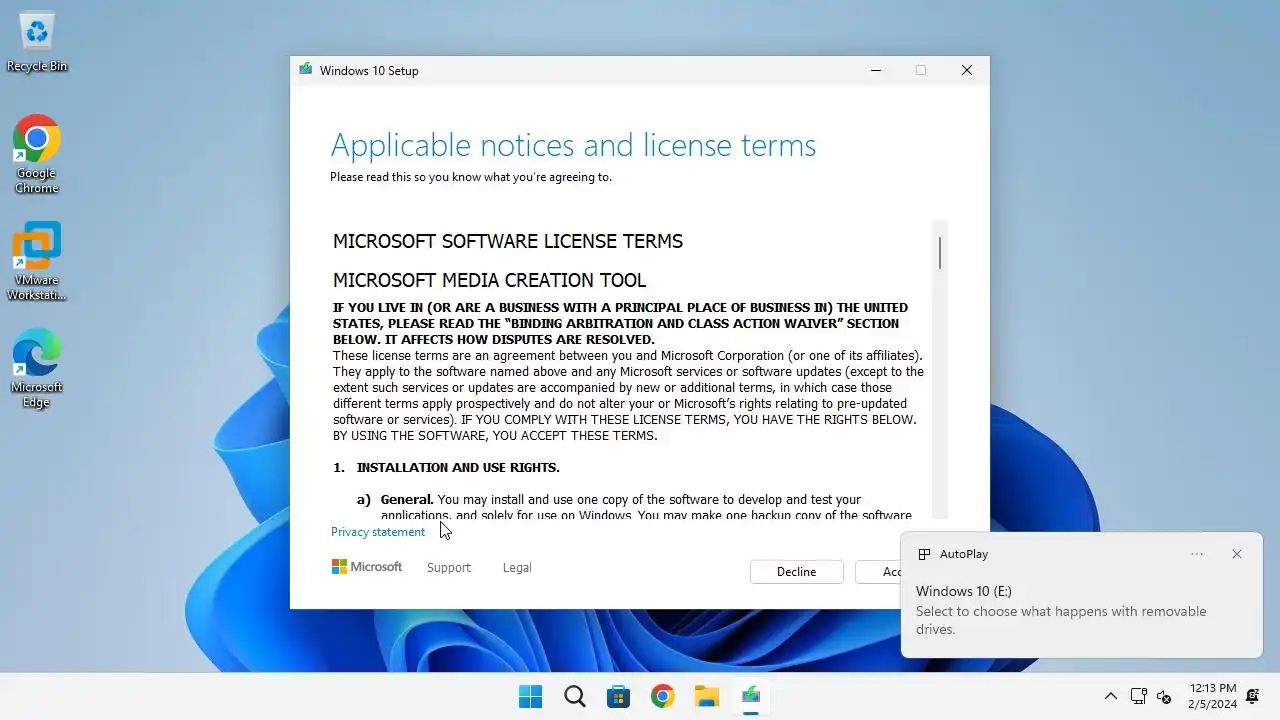Screen dimensions: 1280x720
Task: Open the Privacy statement link
Action: click(378, 532)
